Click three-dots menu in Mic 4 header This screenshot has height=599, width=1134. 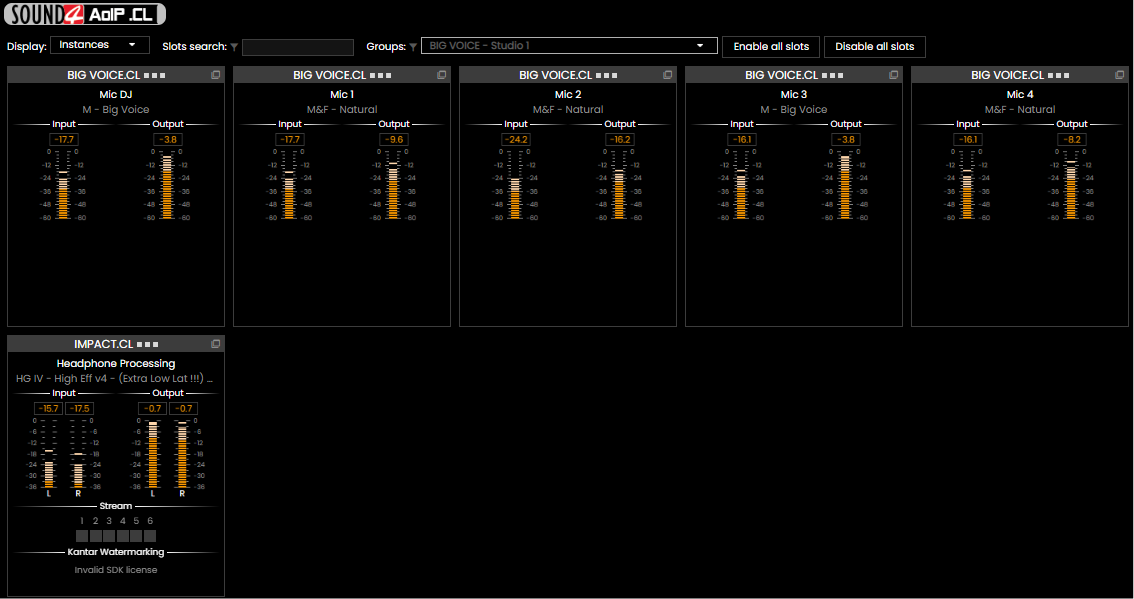pyautogui.click(x=1059, y=75)
